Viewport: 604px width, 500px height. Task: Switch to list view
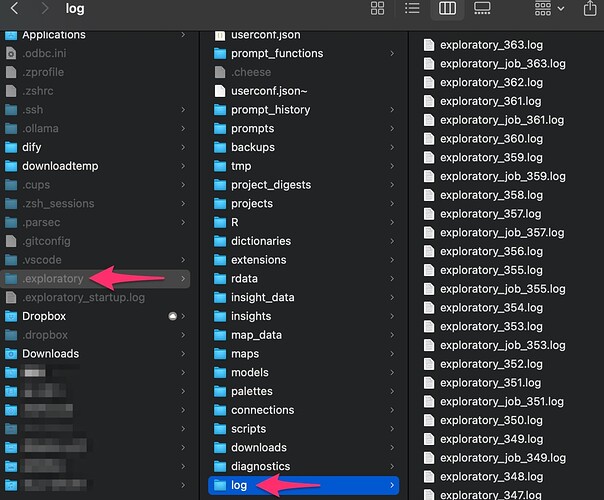pyautogui.click(x=412, y=9)
